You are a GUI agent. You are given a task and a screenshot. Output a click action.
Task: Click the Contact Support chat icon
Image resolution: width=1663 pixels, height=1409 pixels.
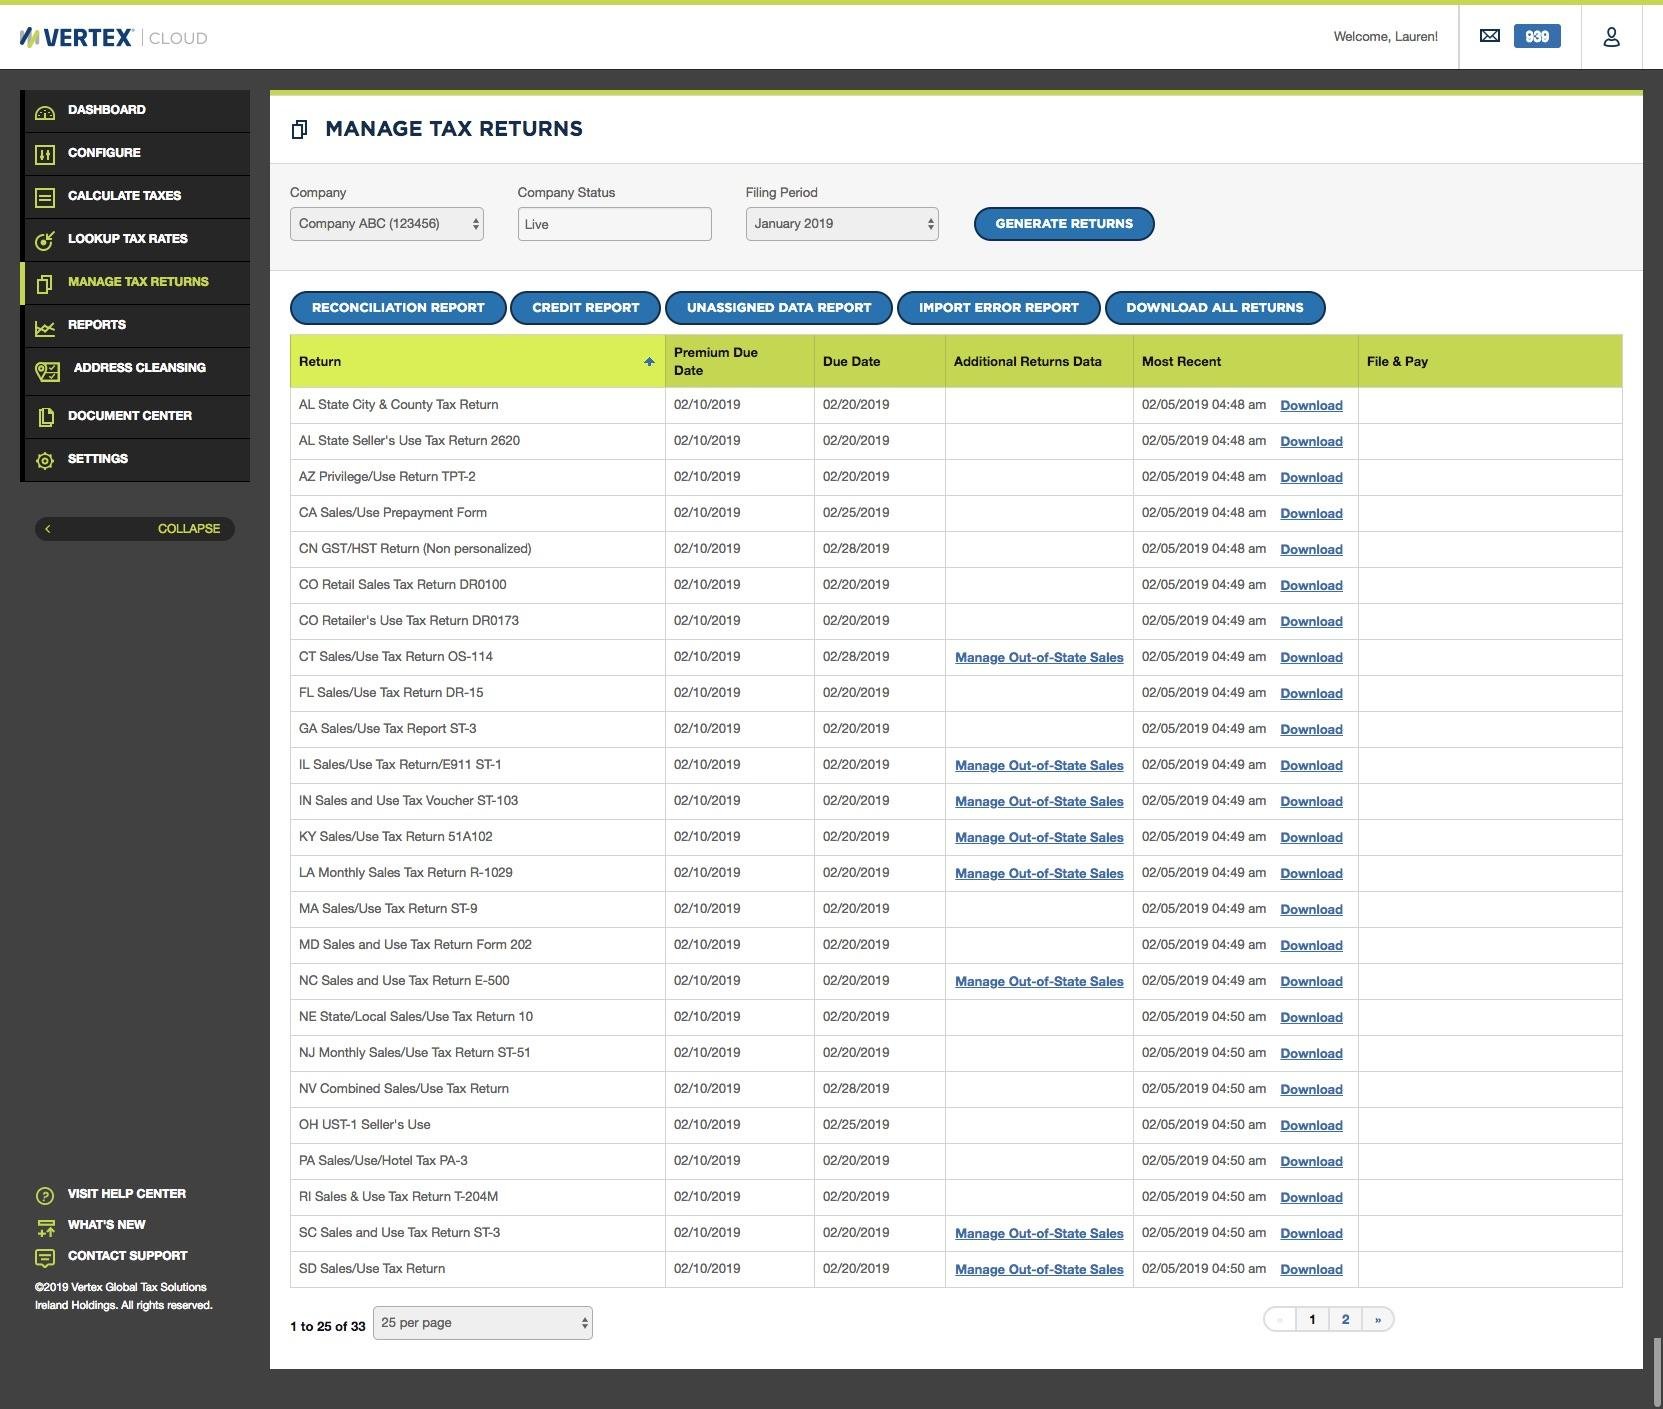point(45,1258)
